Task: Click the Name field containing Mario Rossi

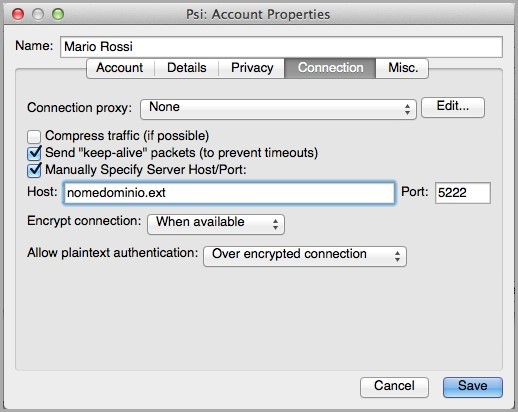Action: click(x=281, y=47)
